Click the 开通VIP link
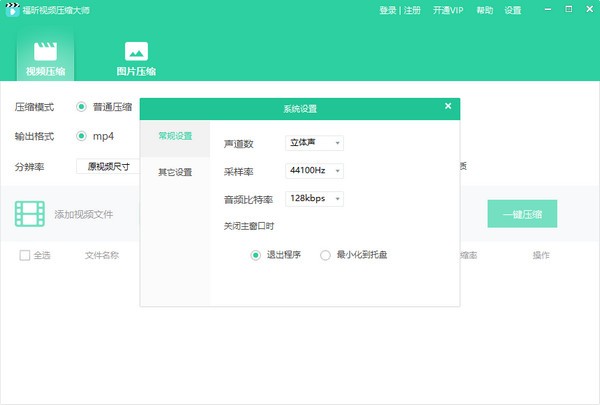 pos(448,11)
